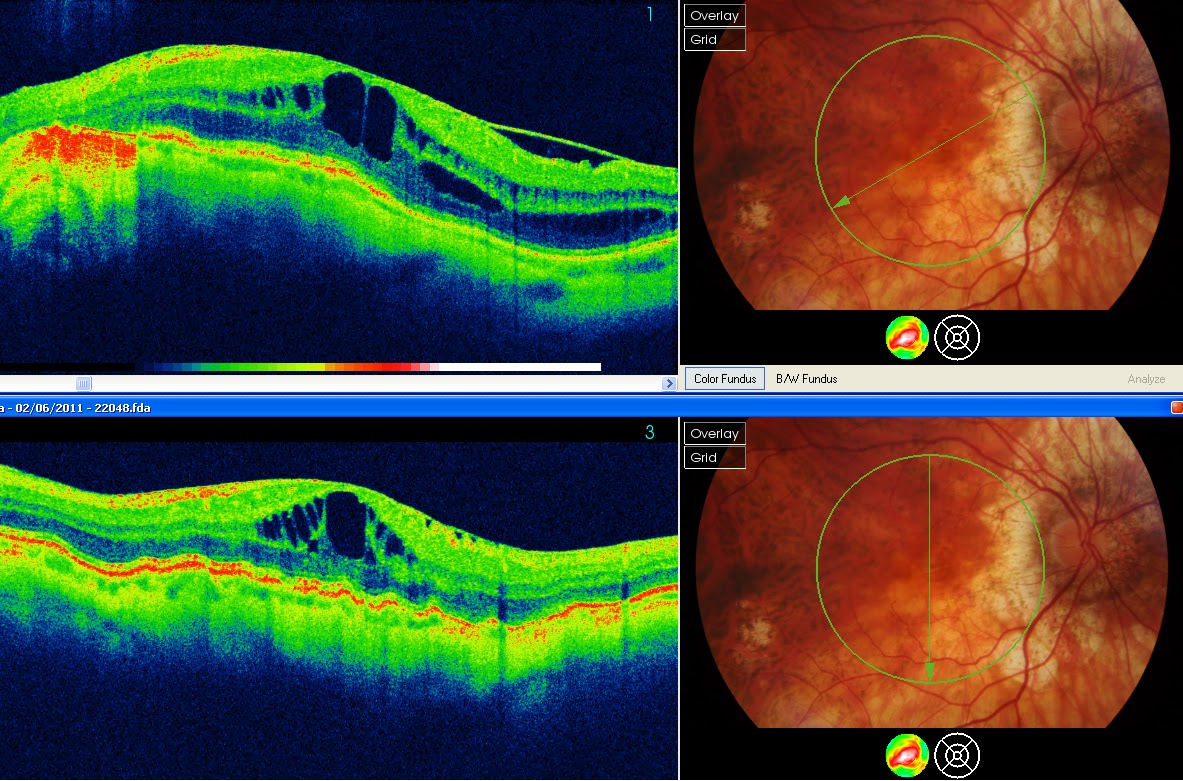Click the red button on the blue title bar
Image resolution: width=1183 pixels, height=781 pixels.
(1176, 407)
